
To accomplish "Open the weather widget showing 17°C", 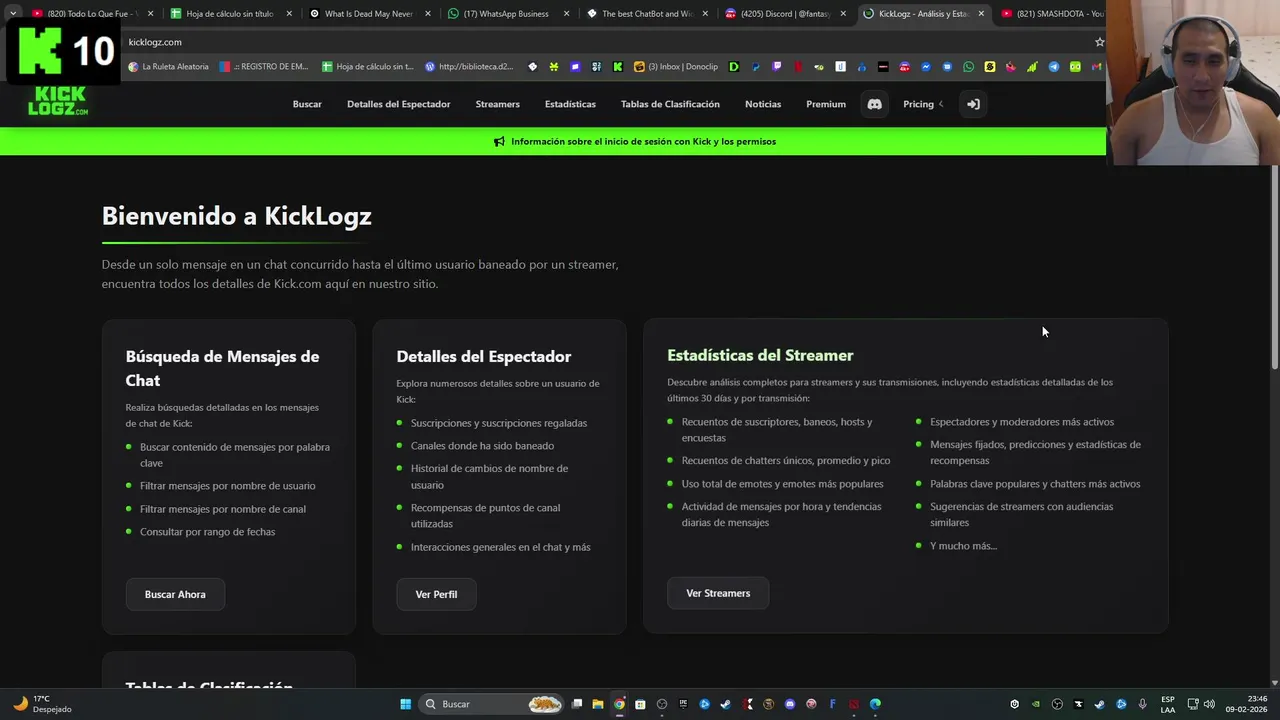I will 42,704.
